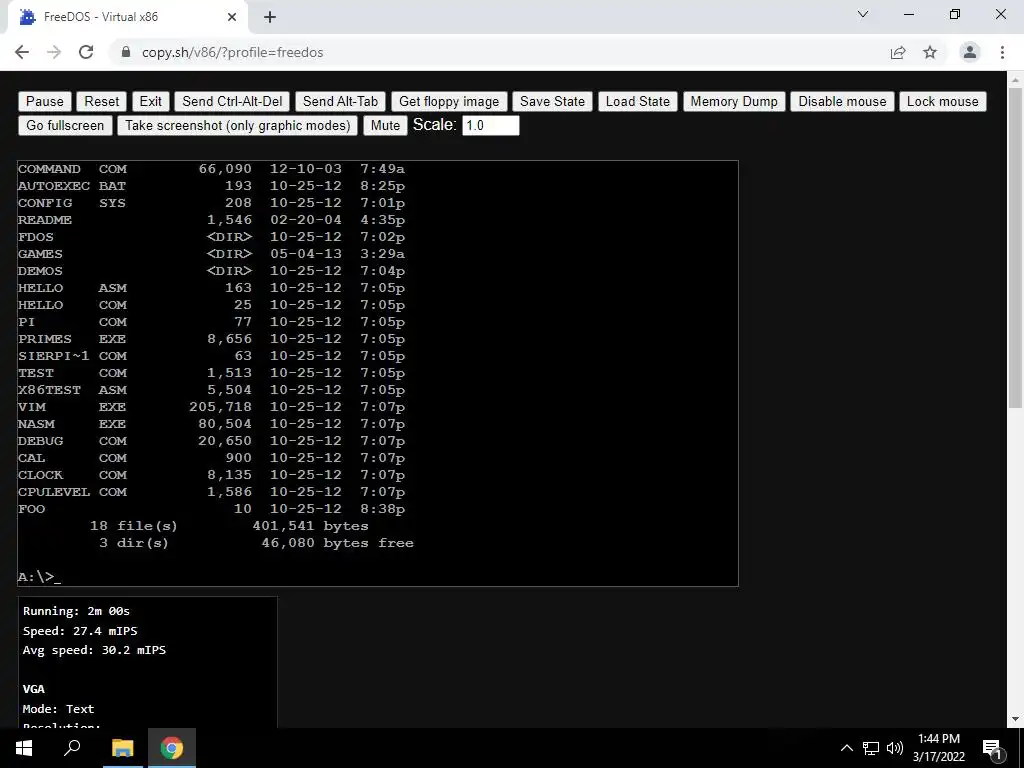Image resolution: width=1024 pixels, height=768 pixels.
Task: Click the FOO file entry
Action: (x=211, y=509)
